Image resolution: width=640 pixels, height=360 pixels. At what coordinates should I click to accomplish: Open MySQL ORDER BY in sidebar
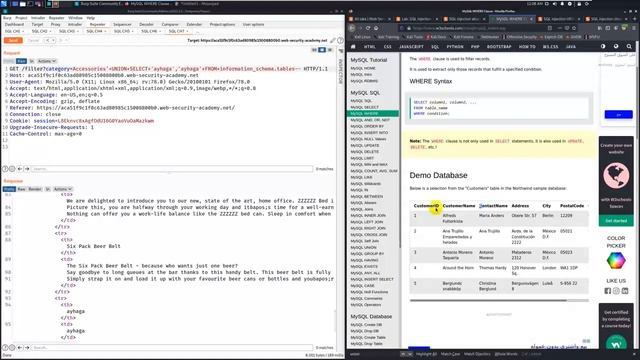tap(367, 126)
